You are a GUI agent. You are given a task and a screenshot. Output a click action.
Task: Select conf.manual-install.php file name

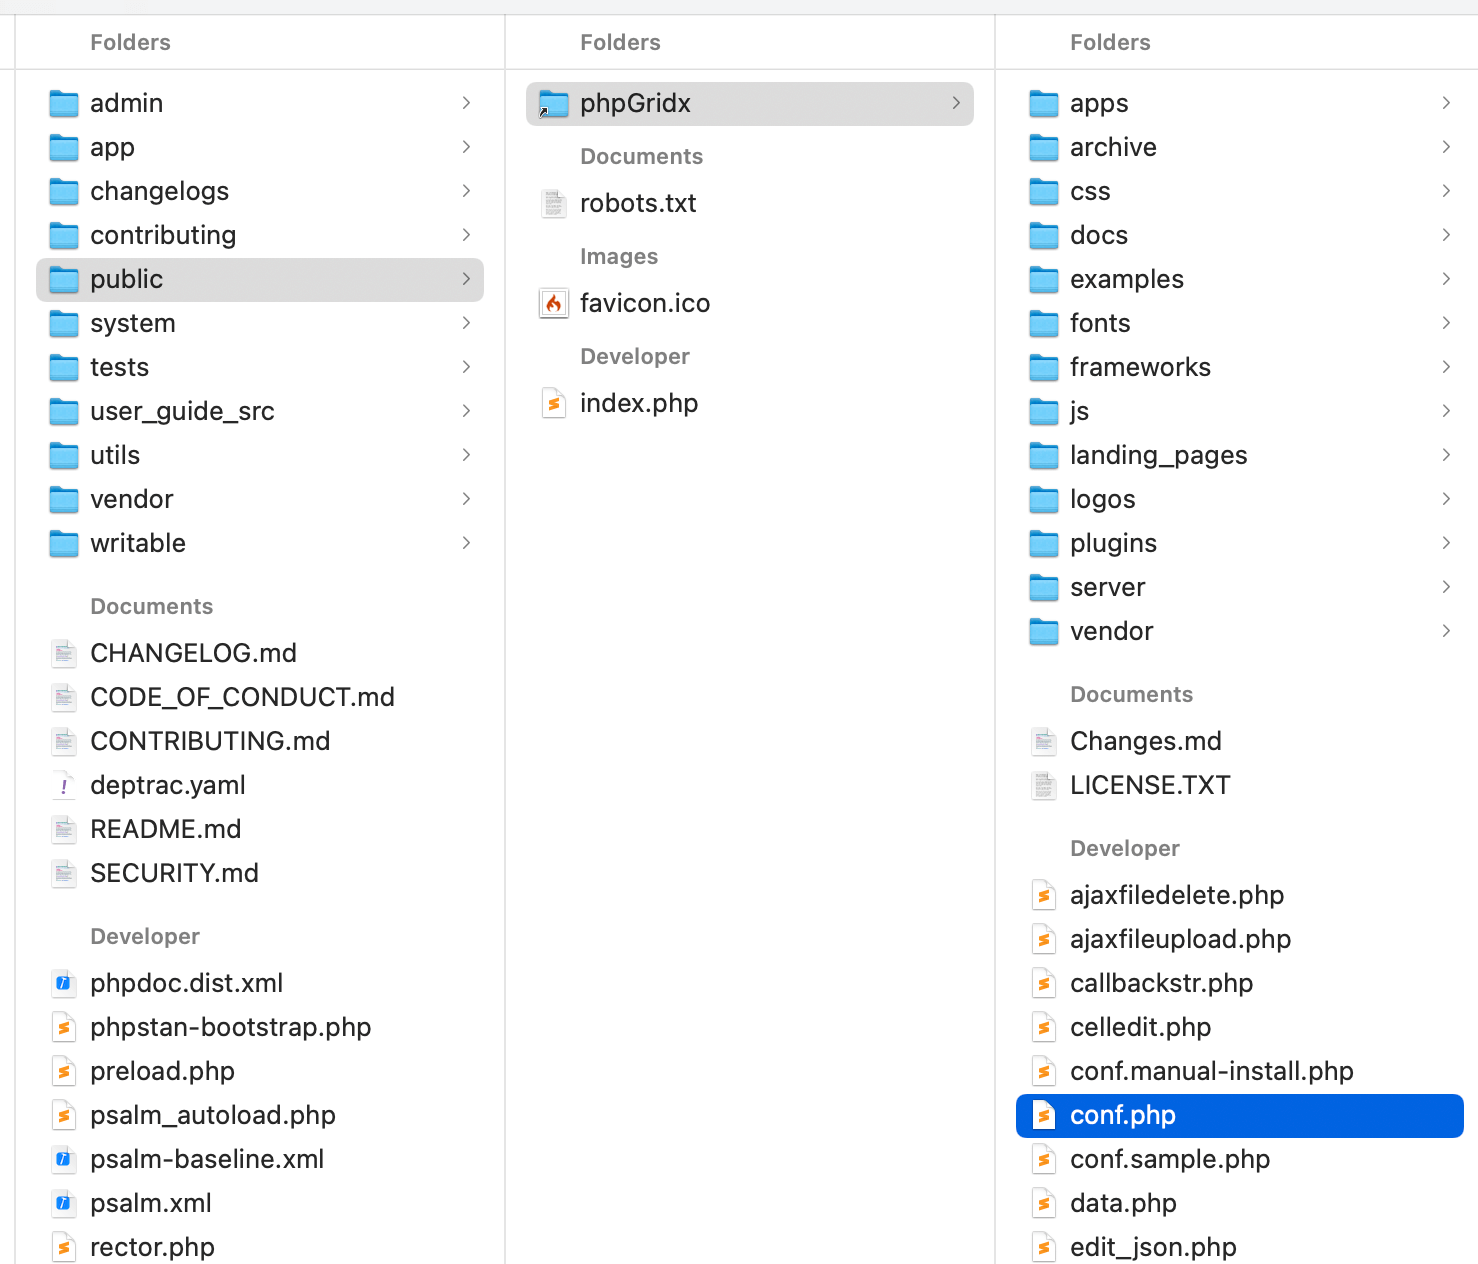pos(1212,1071)
